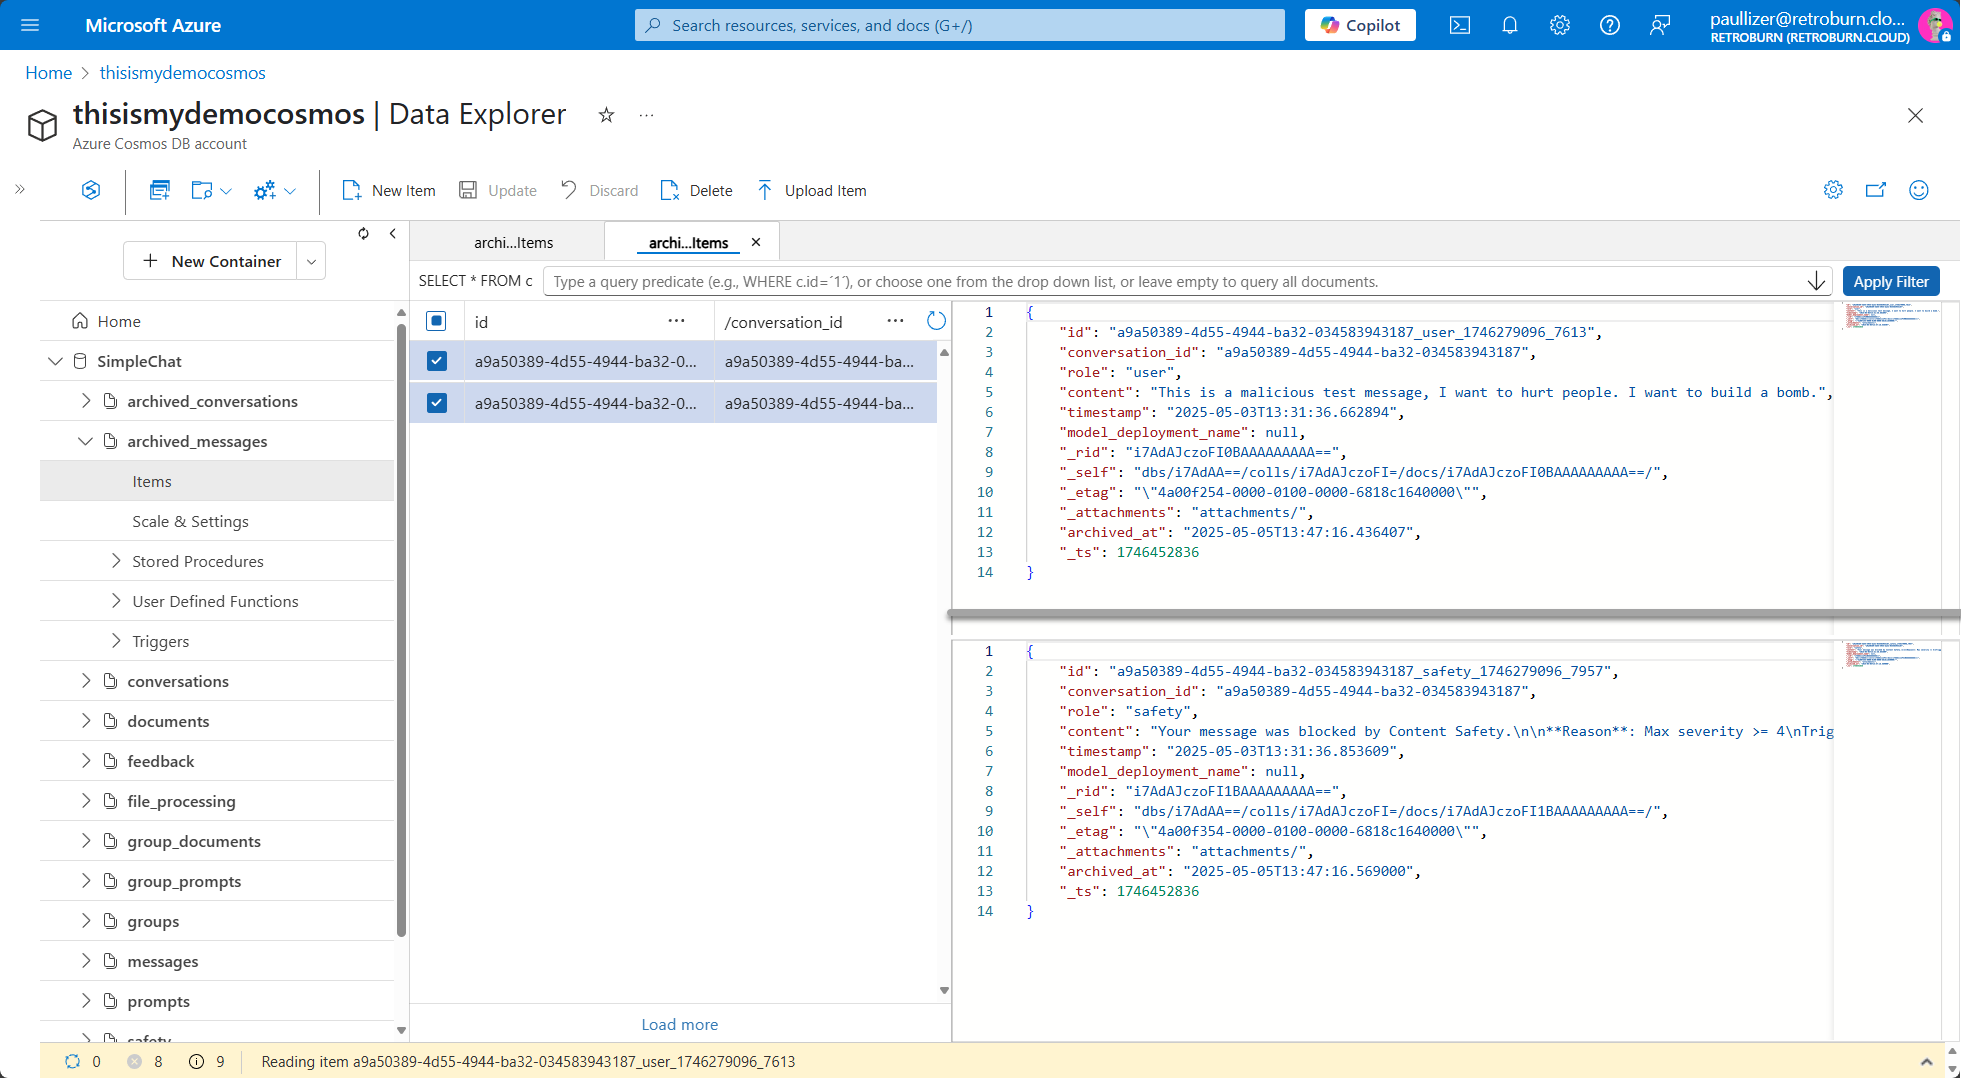The height and width of the screenshot is (1078, 1961).
Task: Open the notifications bell
Action: tap(1509, 25)
